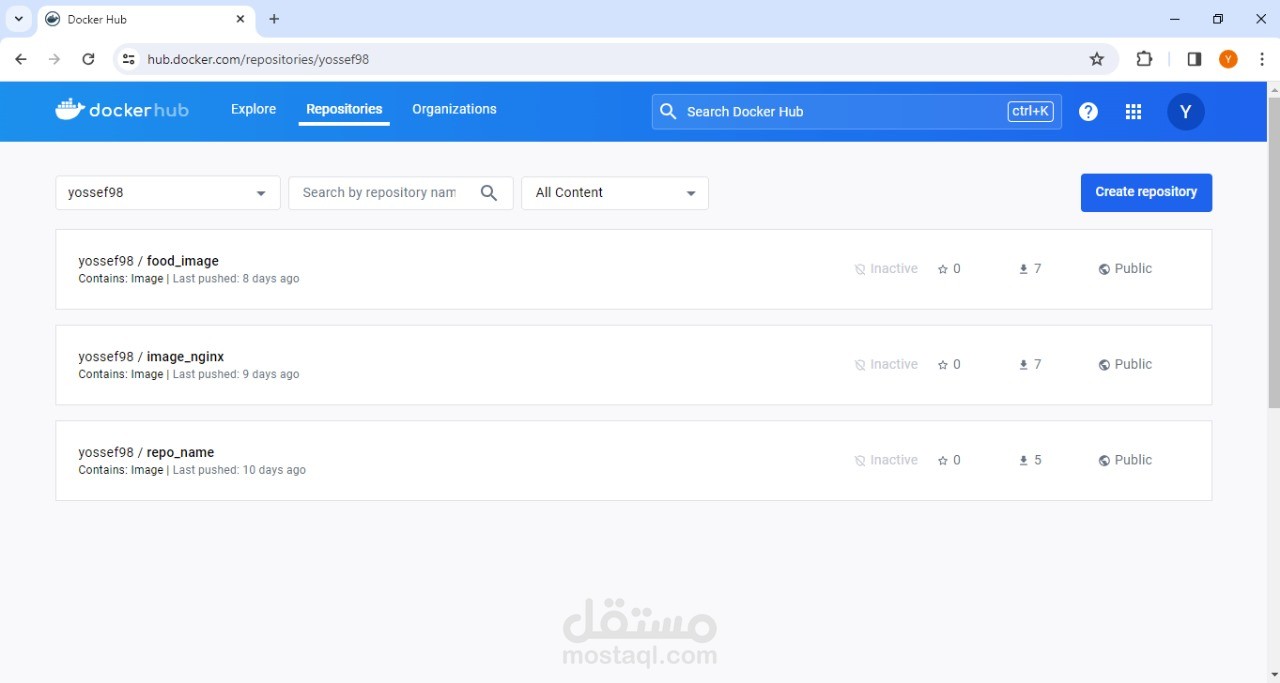
Task: Click the download icon for food_image
Action: pos(1023,269)
